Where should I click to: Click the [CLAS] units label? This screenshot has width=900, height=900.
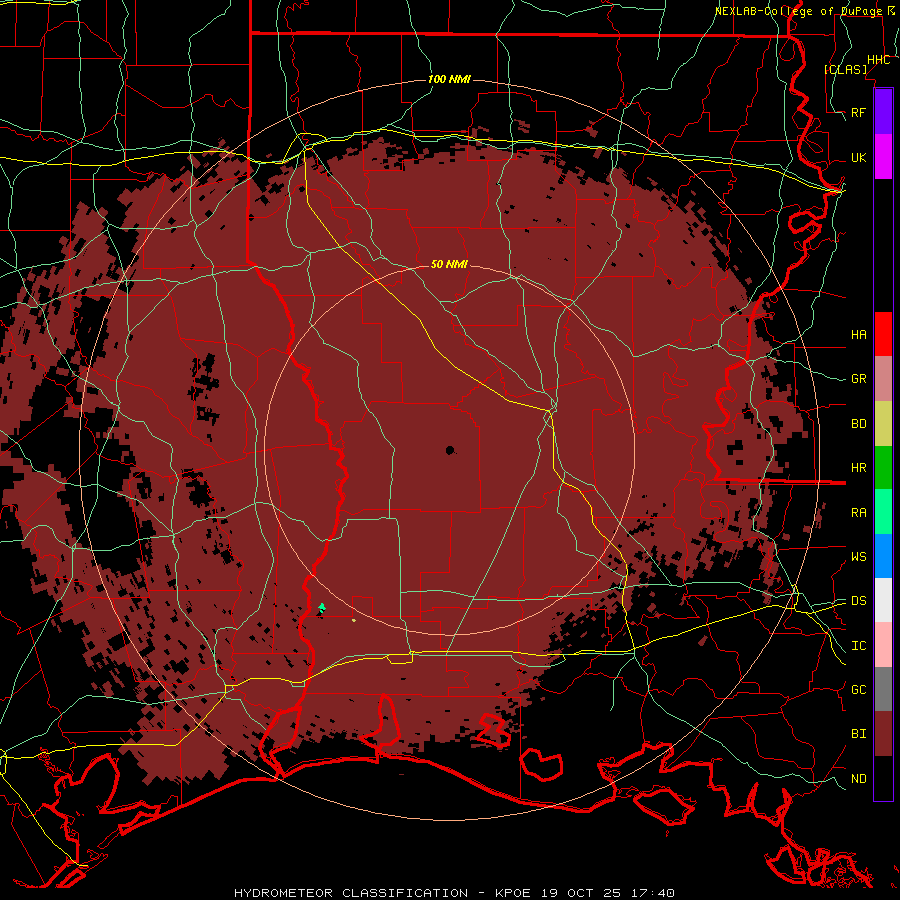pos(845,69)
